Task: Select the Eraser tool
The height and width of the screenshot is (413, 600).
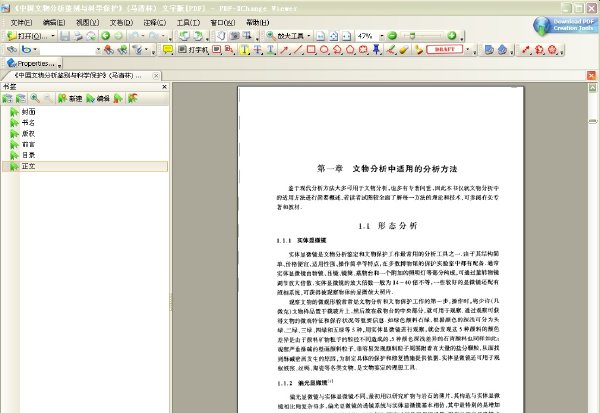Action: (x=403, y=50)
